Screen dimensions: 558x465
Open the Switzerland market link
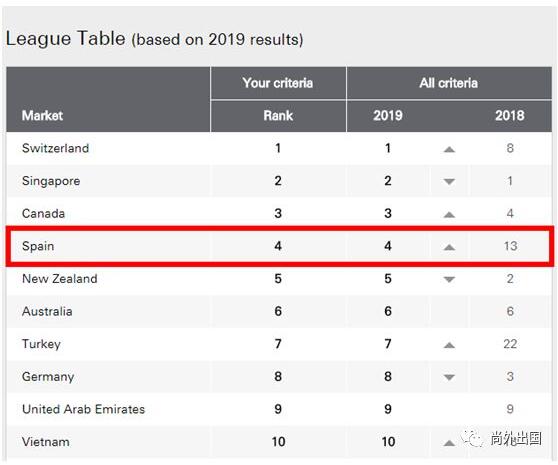(x=55, y=148)
